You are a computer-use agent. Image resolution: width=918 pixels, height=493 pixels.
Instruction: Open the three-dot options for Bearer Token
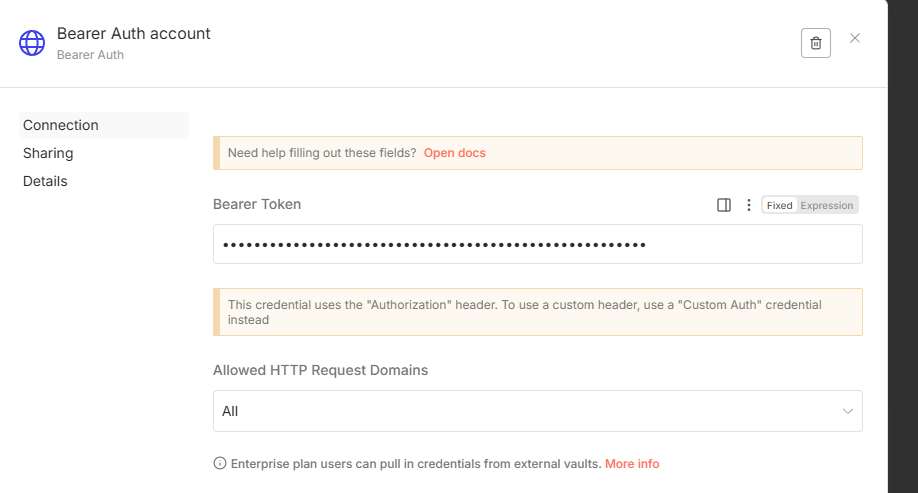749,205
